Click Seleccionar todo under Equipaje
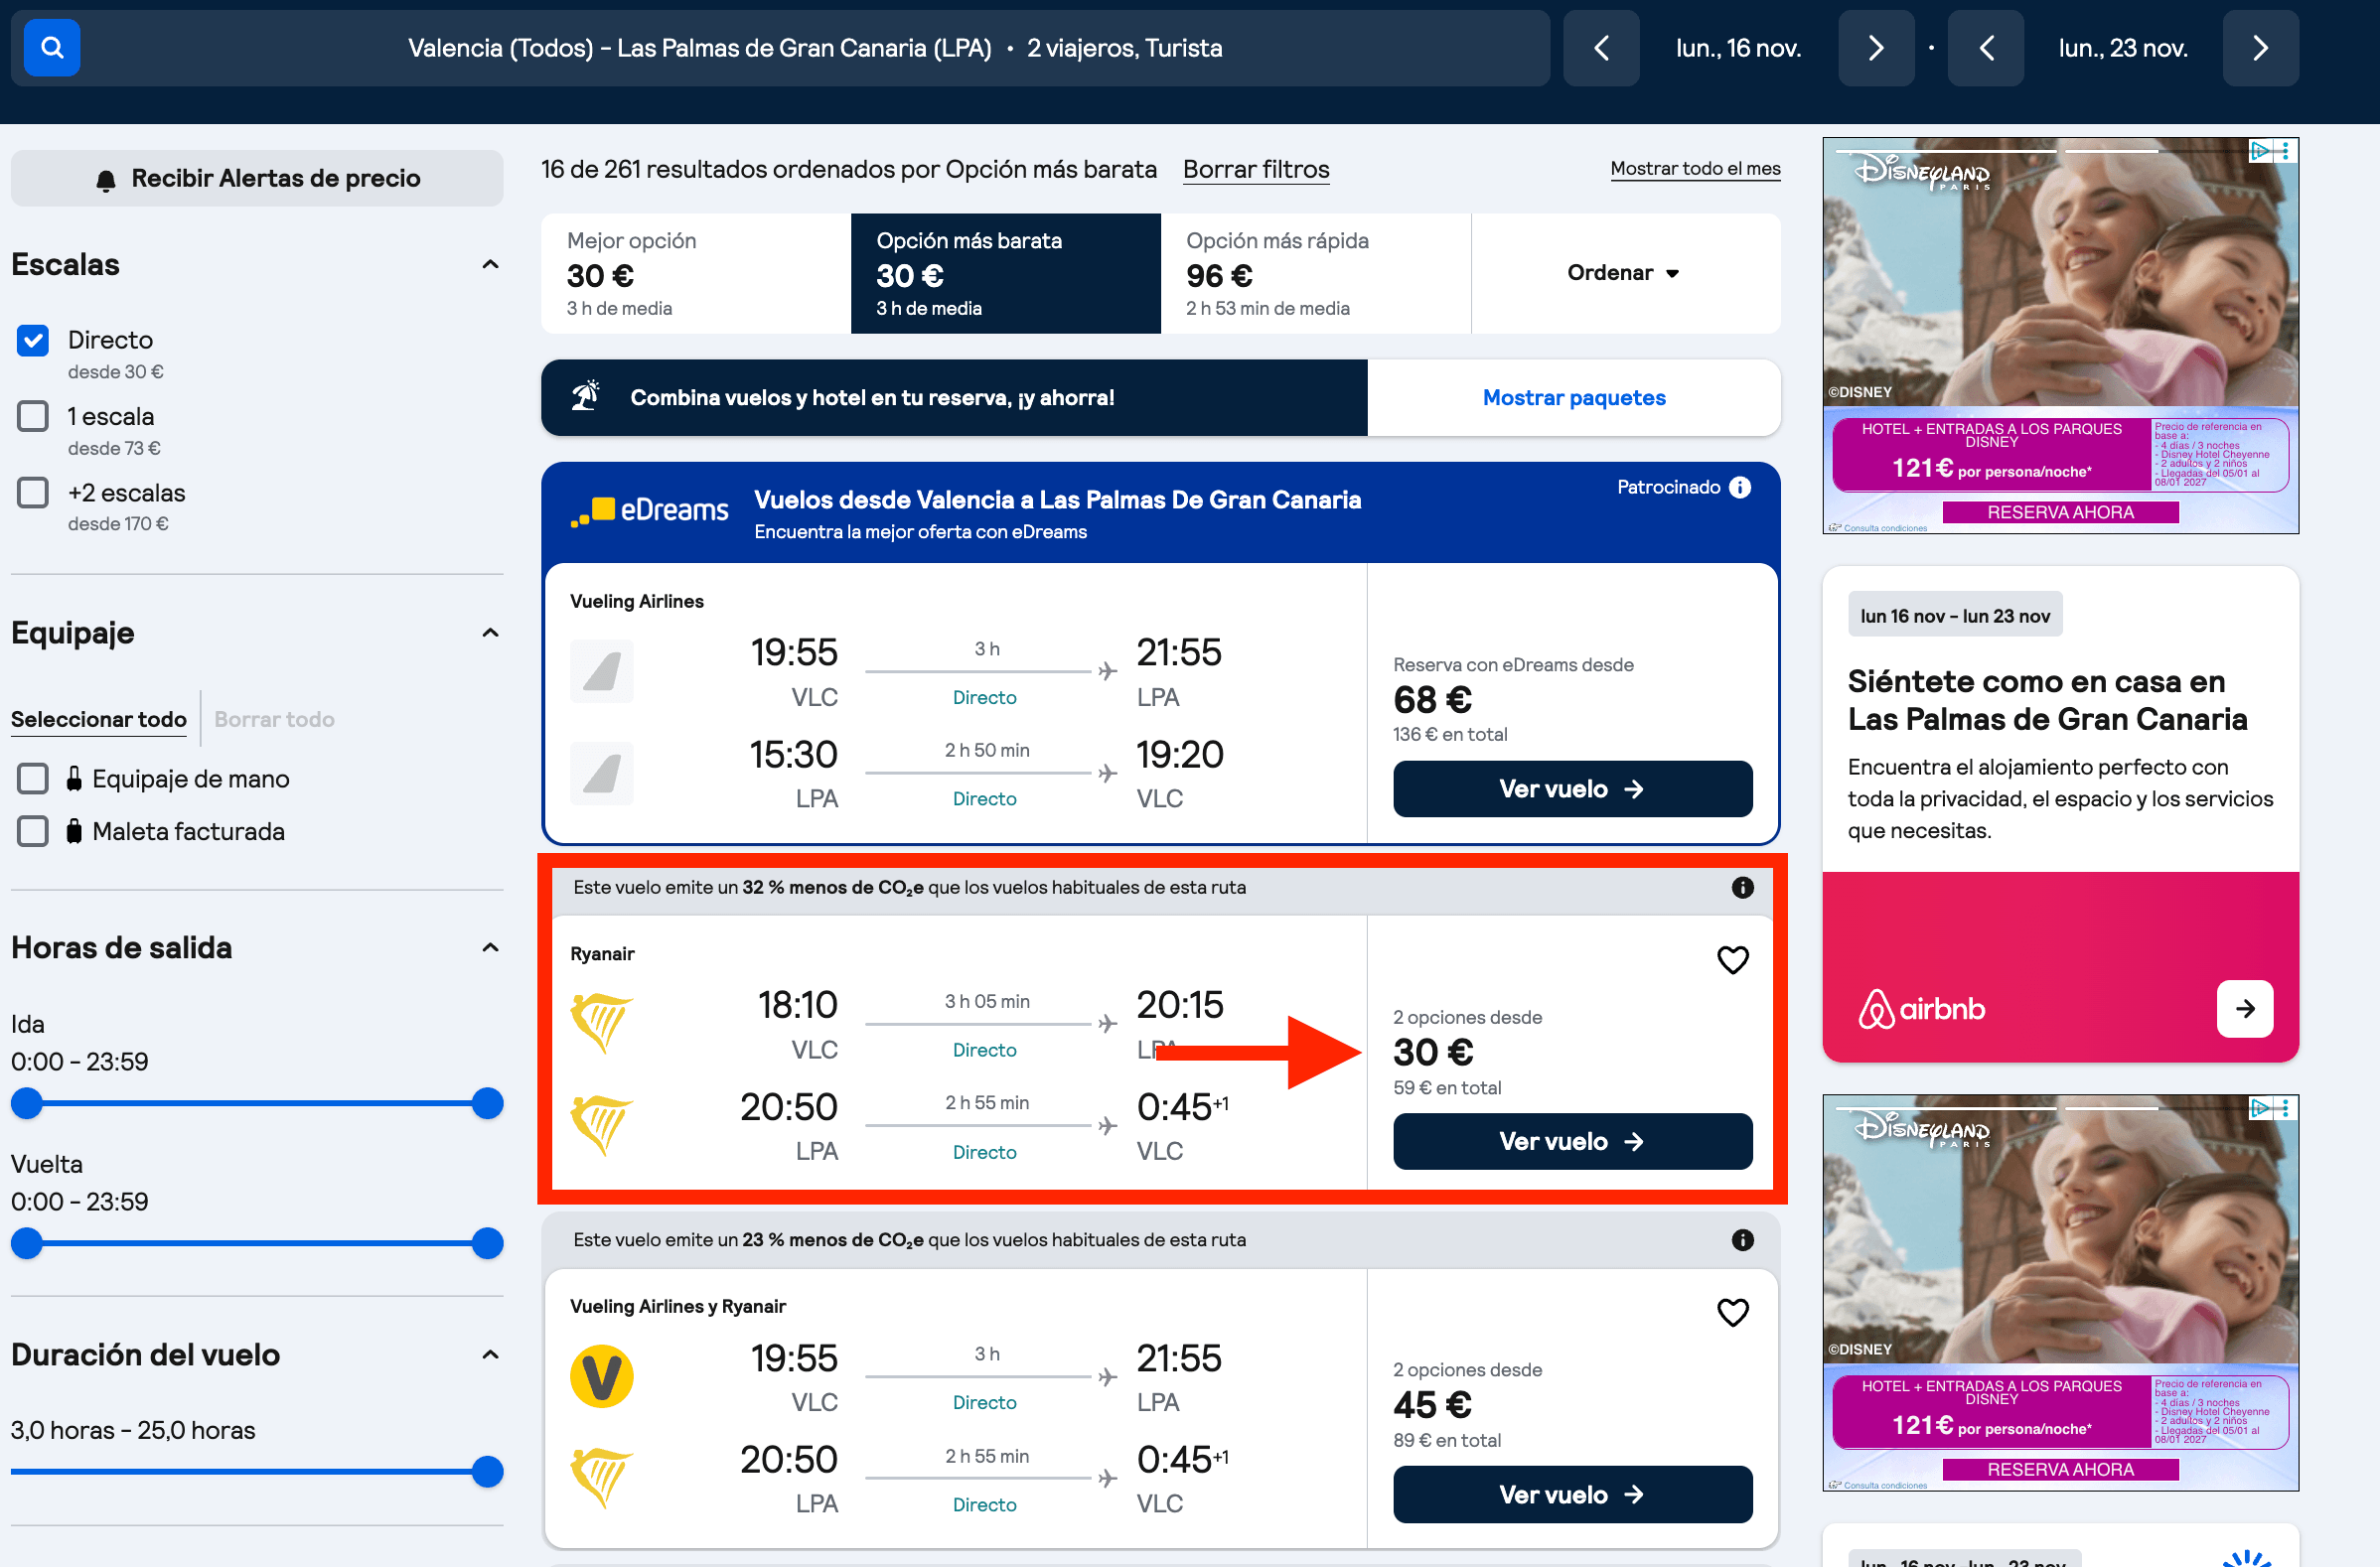2380x1567 pixels. [99, 720]
